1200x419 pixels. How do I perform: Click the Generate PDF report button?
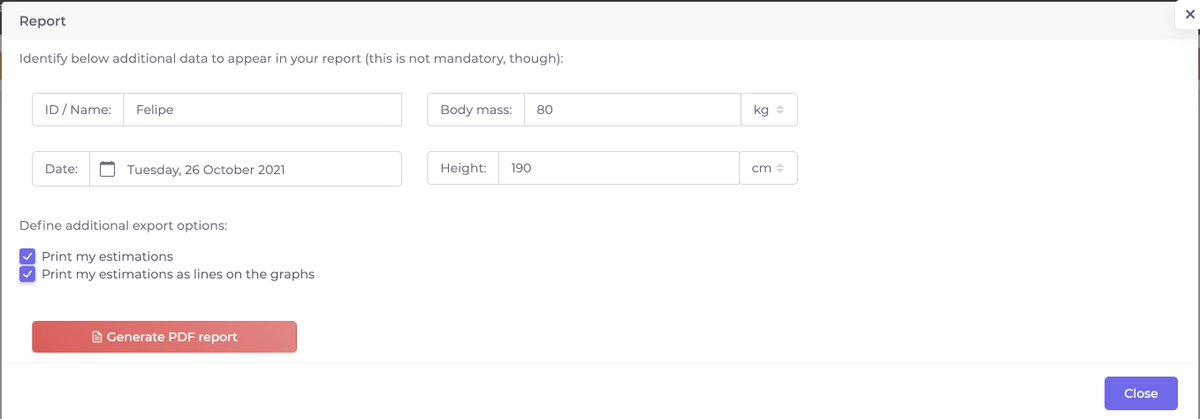164,337
